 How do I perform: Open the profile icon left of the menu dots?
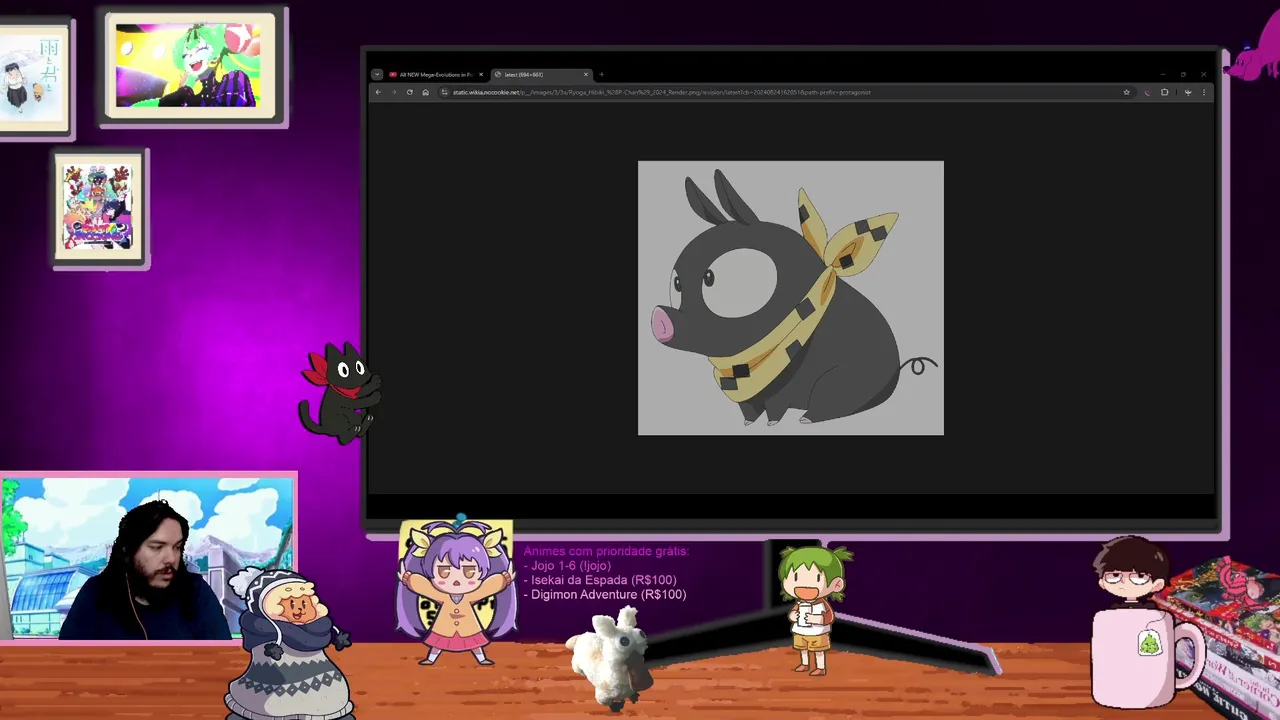coord(1187,92)
